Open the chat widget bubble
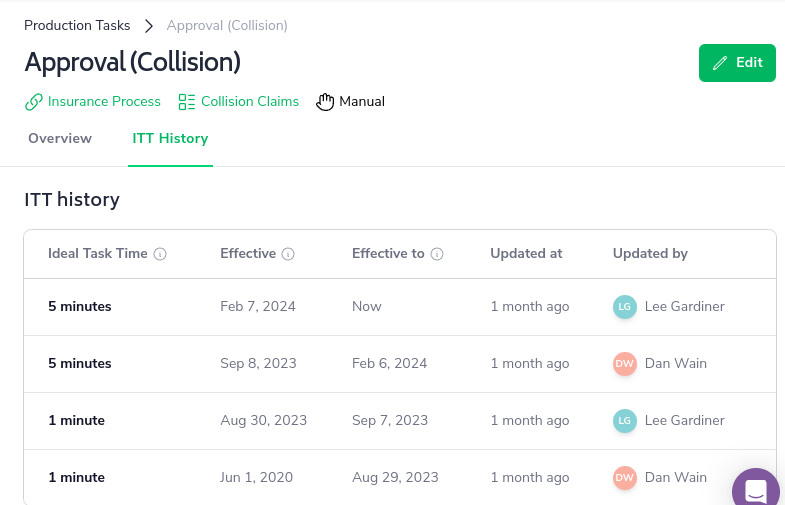 (x=756, y=490)
